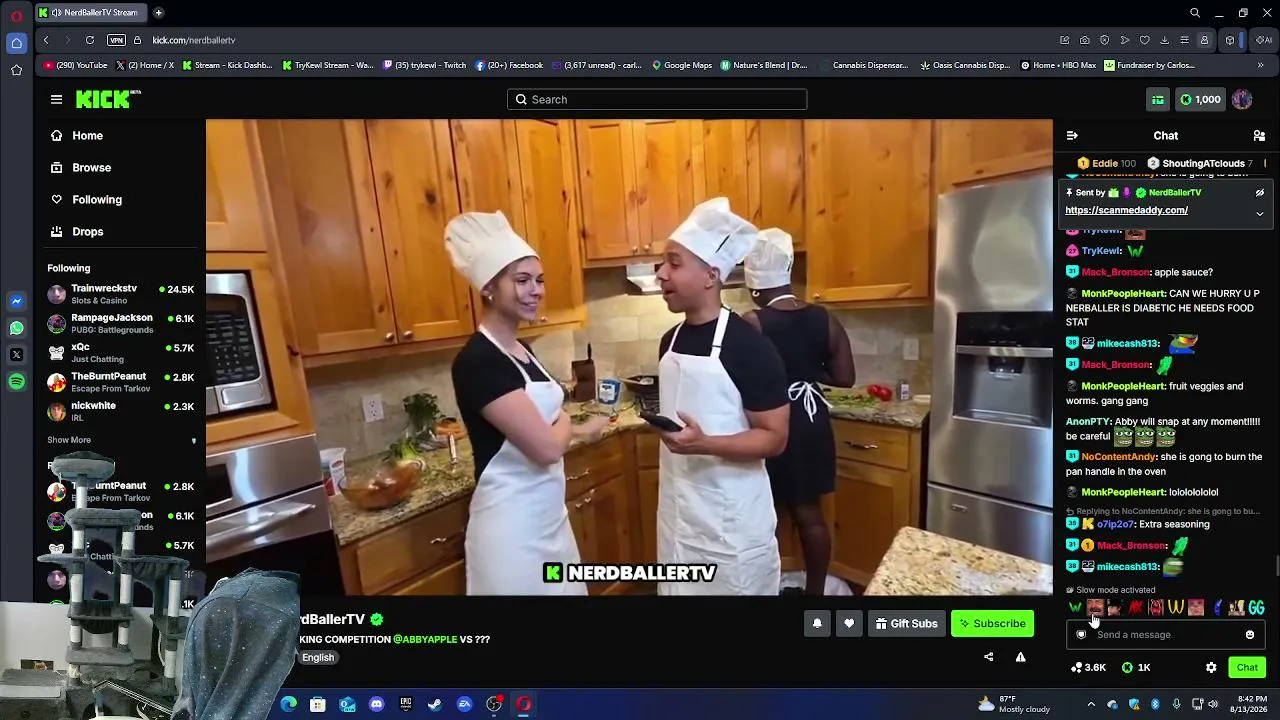This screenshot has height=720, width=1280.
Task: Click the green Subscribe button
Action: pyautogui.click(x=993, y=623)
